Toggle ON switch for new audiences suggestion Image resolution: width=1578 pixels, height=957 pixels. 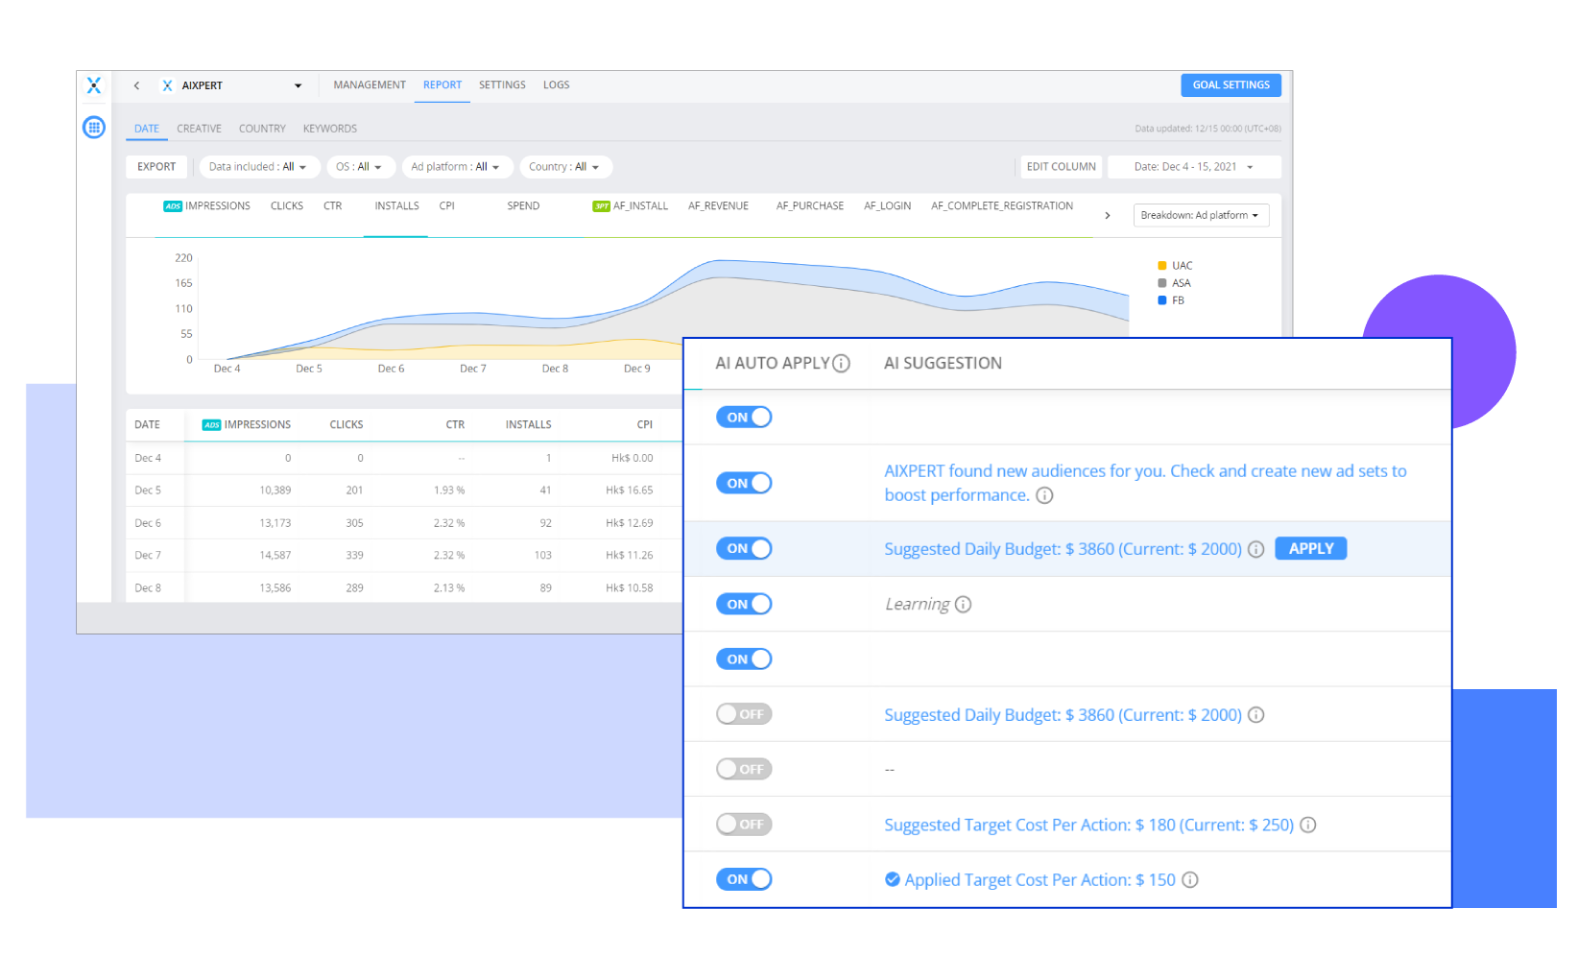pos(744,483)
